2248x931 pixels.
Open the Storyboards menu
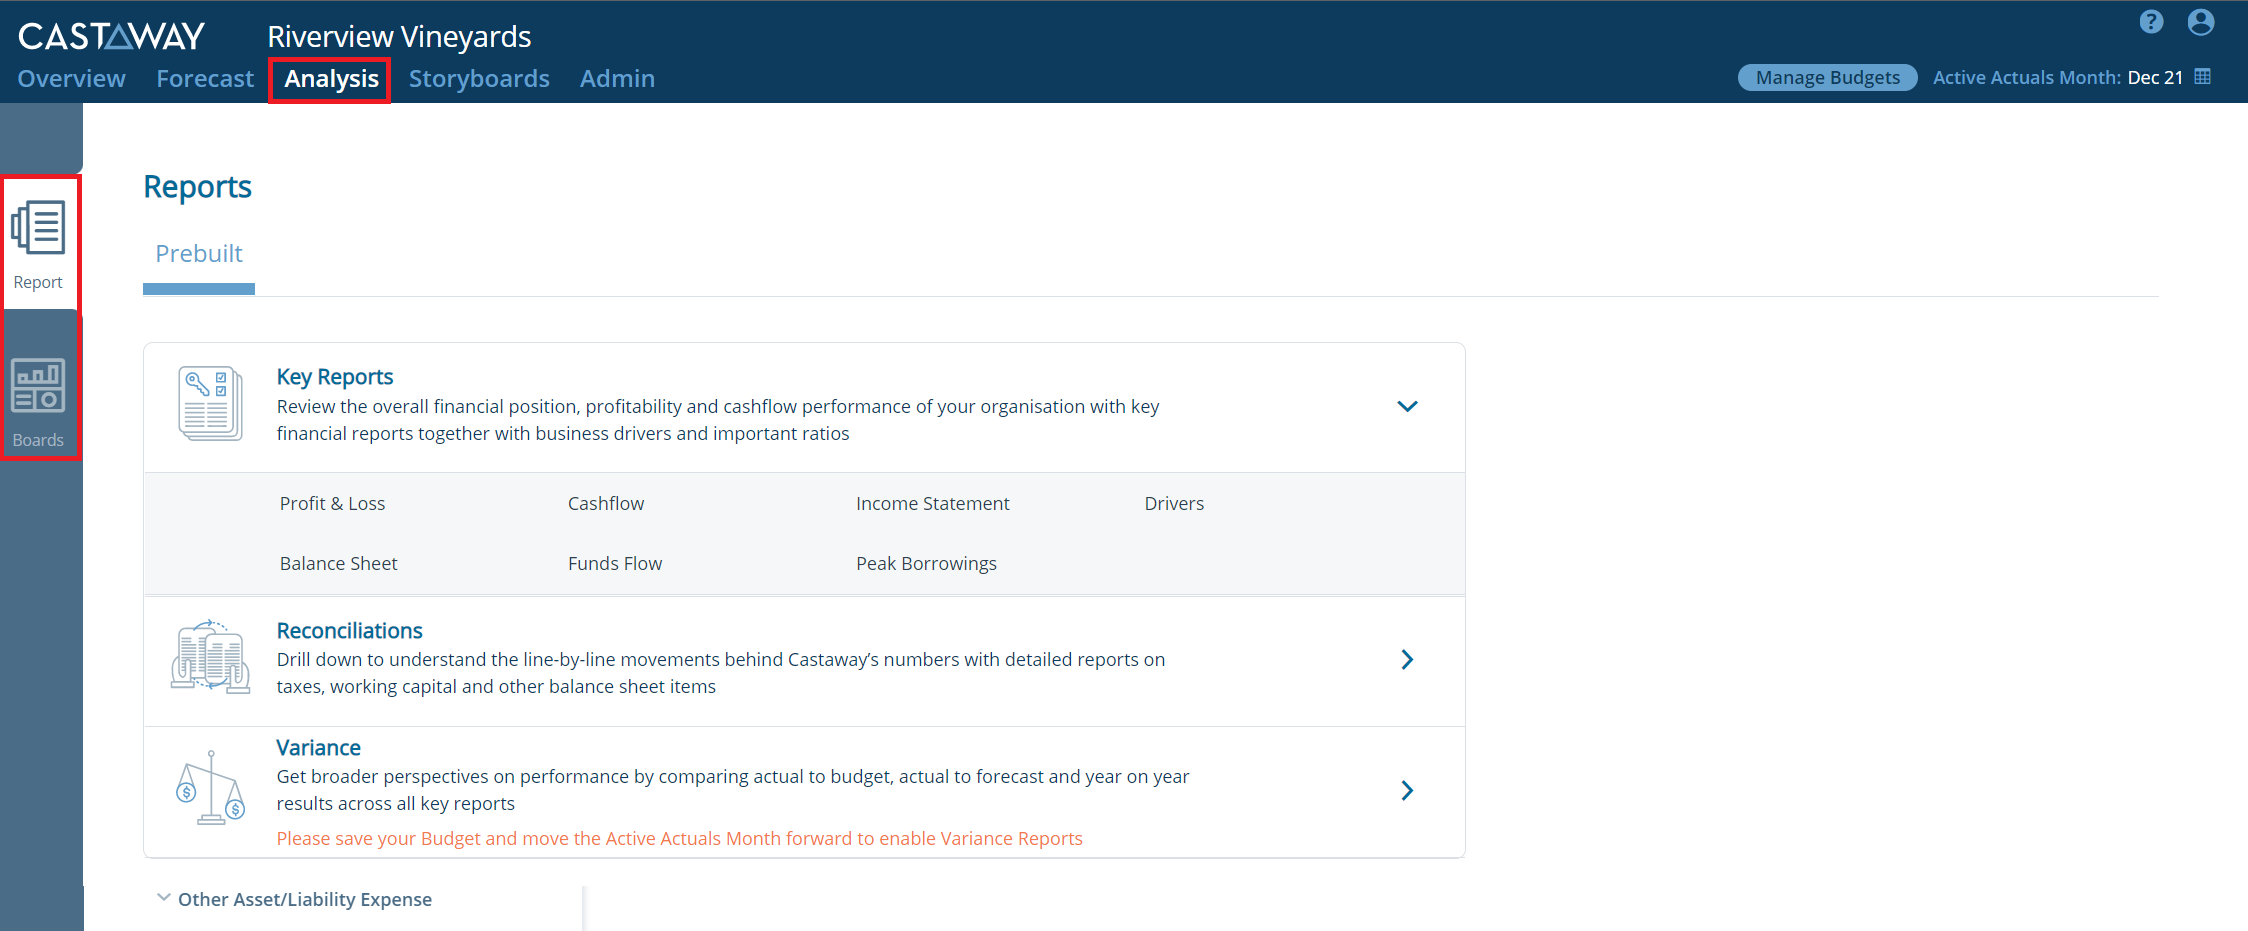(x=479, y=78)
